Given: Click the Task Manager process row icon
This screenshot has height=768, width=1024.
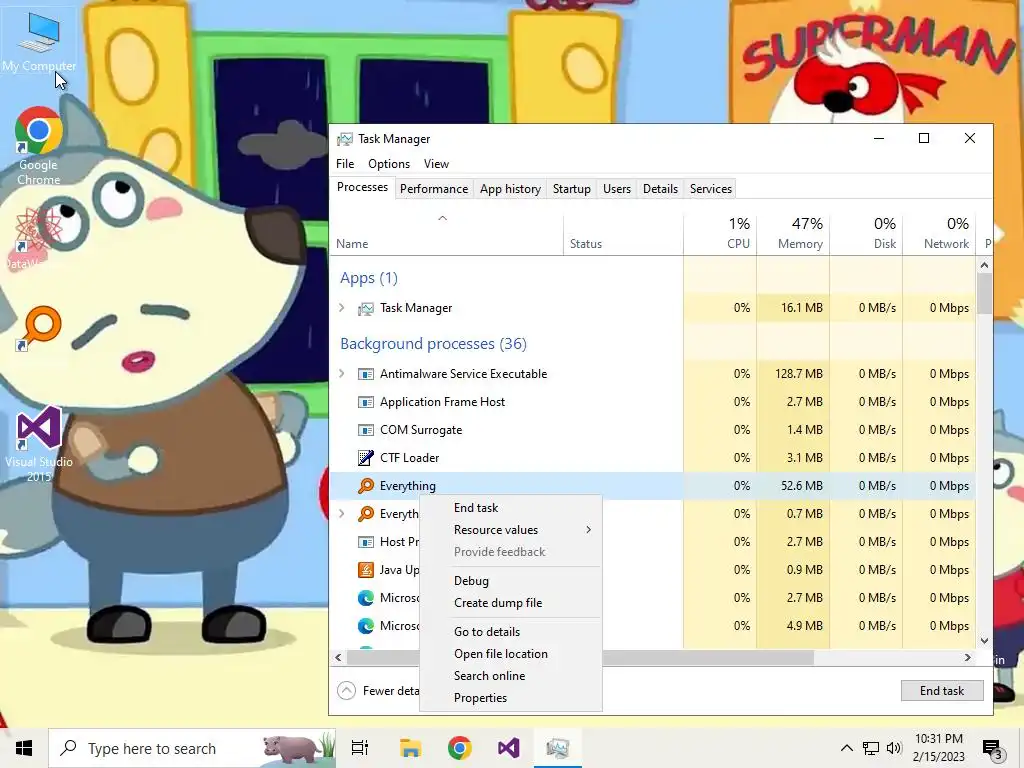Looking at the screenshot, I should click(366, 308).
